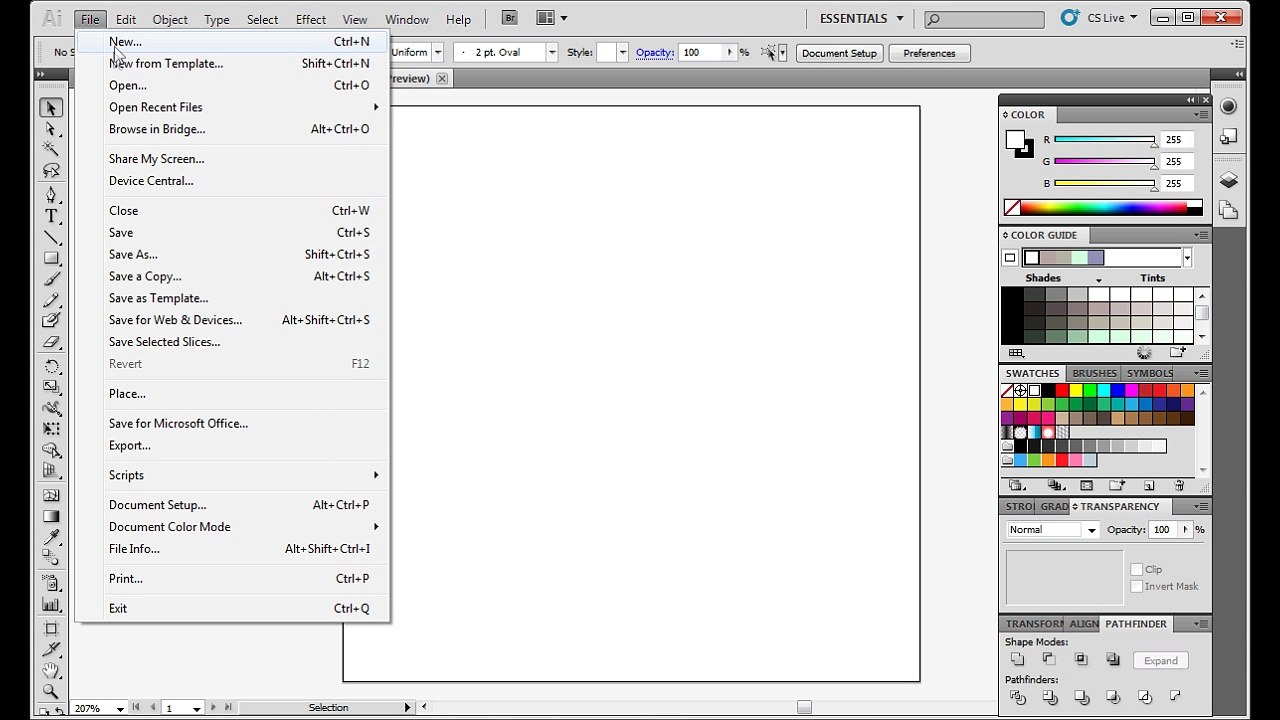The height and width of the screenshot is (720, 1280).
Task: Expand the Scripts submenu
Action: 244,475
